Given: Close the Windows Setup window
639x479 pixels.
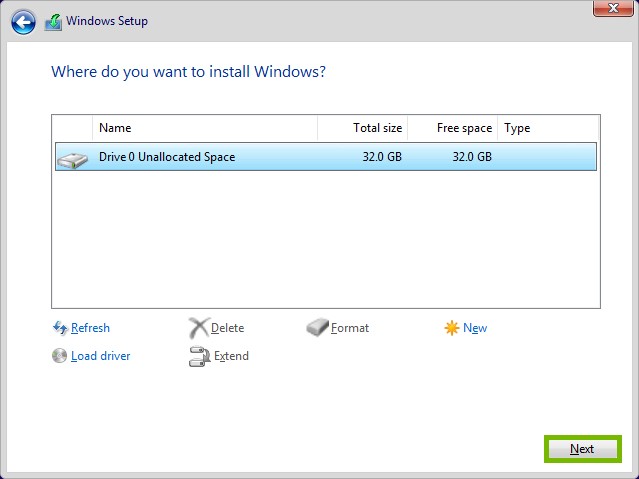Looking at the screenshot, I should tap(613, 8).
